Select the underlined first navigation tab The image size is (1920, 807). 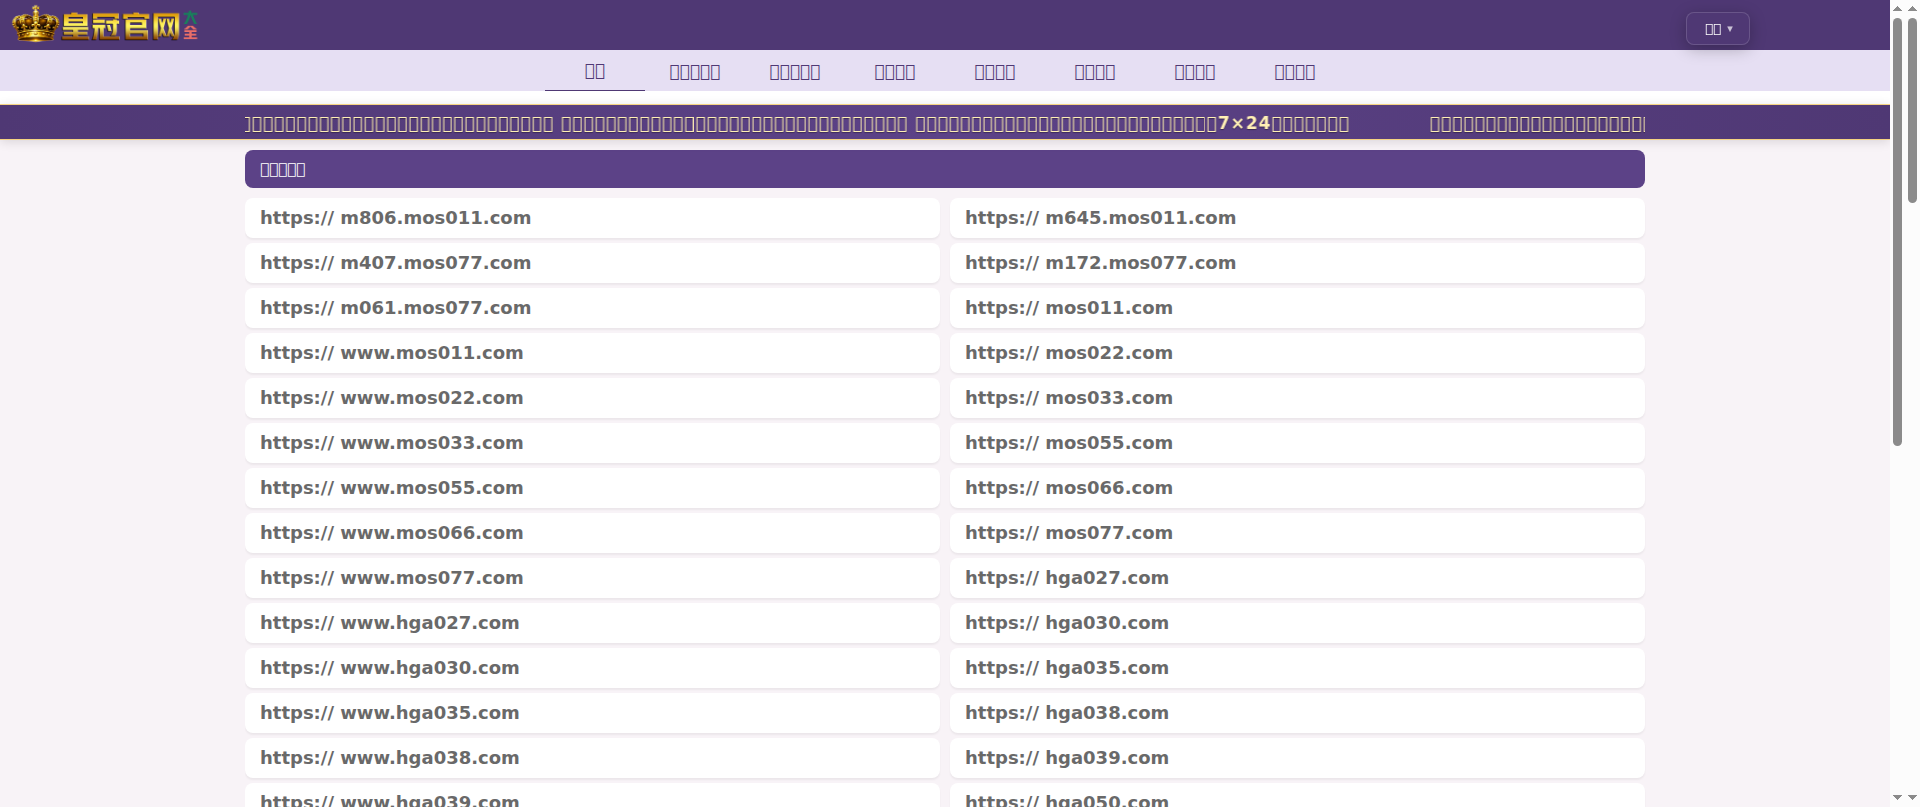coord(595,71)
